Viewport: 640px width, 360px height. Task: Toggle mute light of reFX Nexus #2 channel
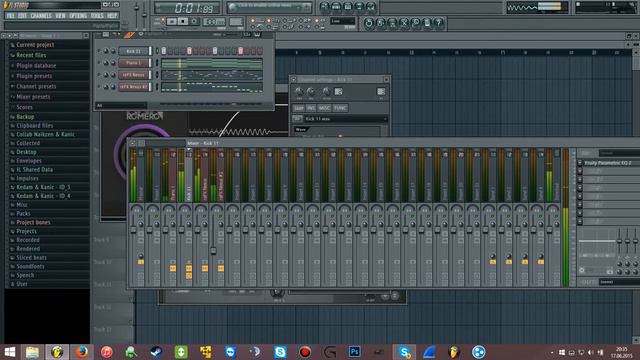point(98,87)
